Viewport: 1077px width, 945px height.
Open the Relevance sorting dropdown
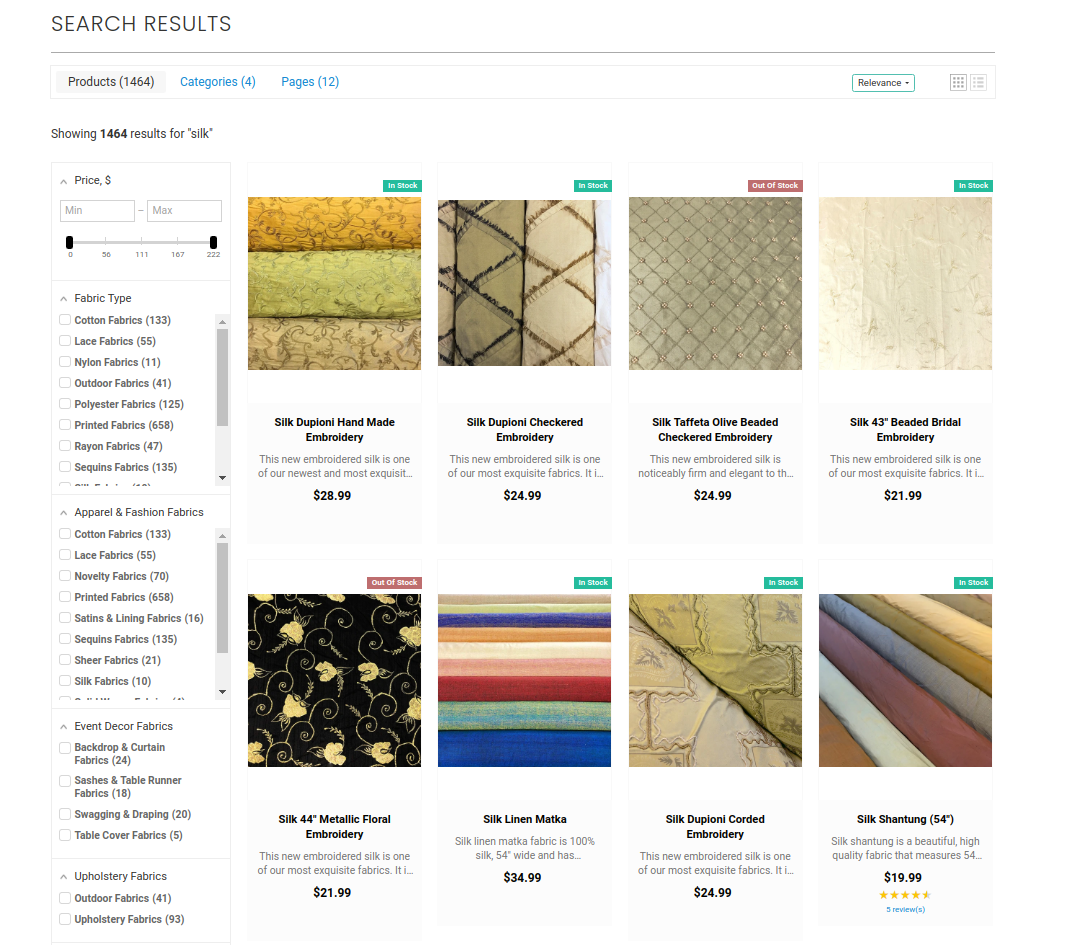tap(883, 83)
